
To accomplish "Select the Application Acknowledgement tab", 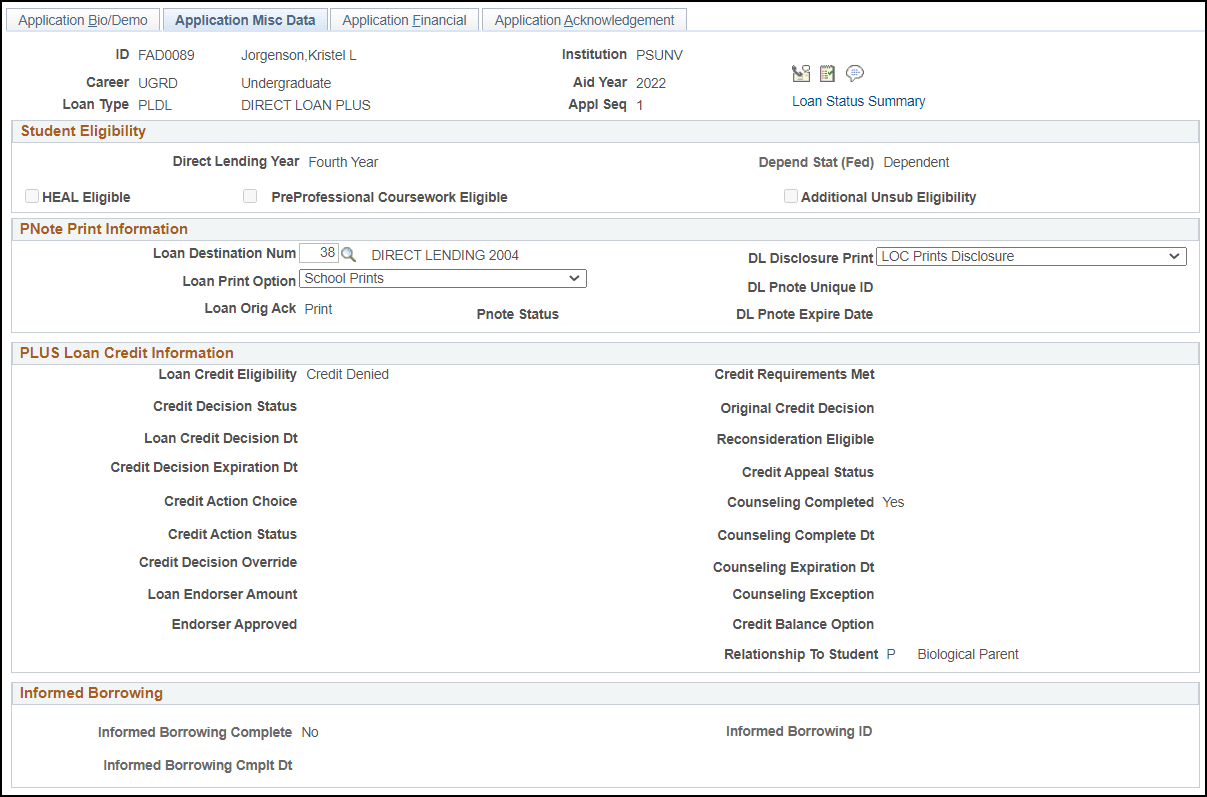I will point(584,19).
